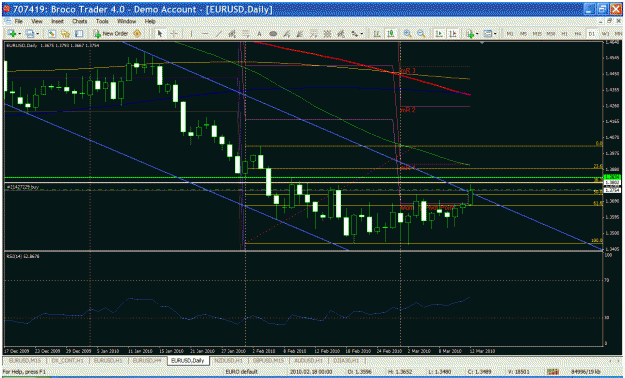The height and width of the screenshot is (378, 625).
Task: Switch to MN monthly timeframe
Action: 618,34
